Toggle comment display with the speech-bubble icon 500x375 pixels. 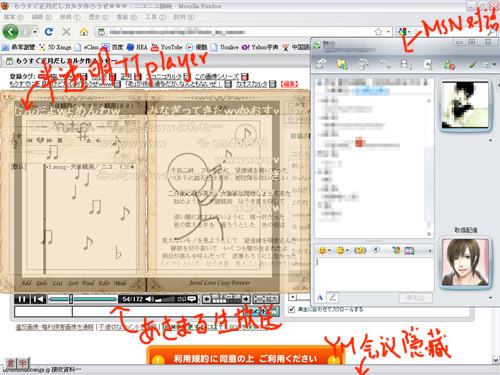click(x=192, y=299)
